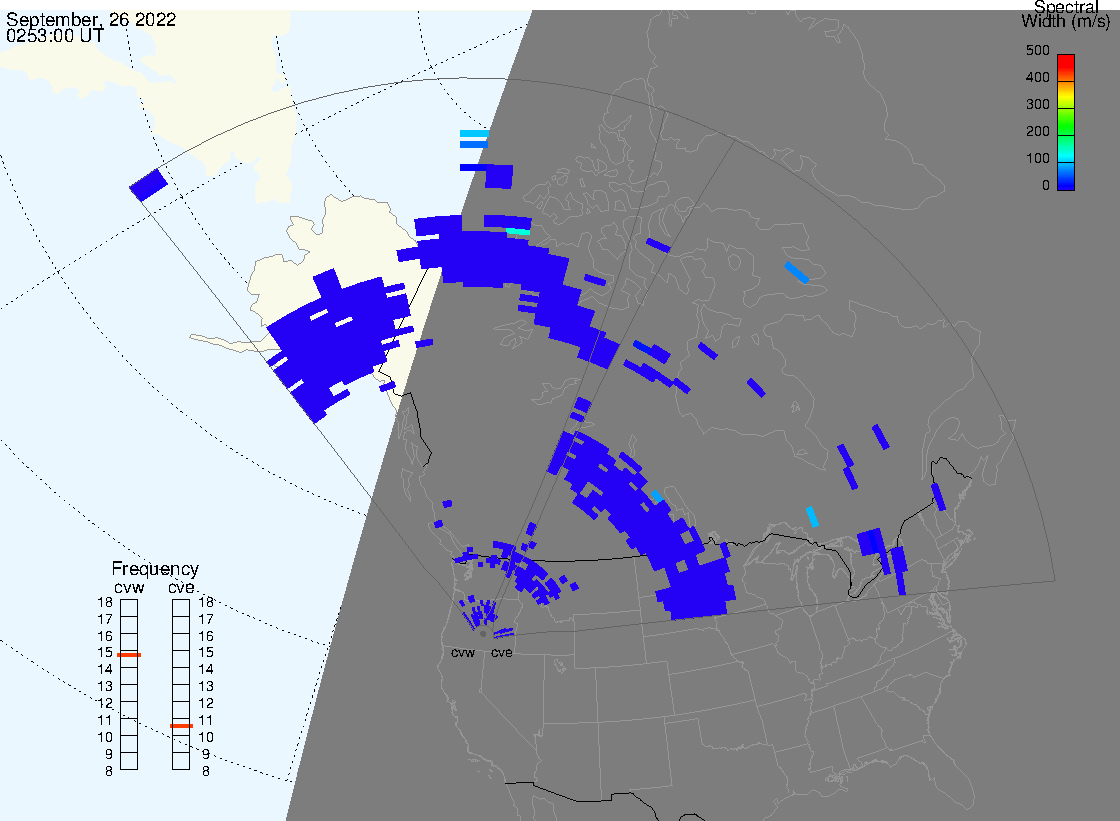Click the cvw frequency scale bar
Screen dimensions: 1120x821
pos(129,685)
